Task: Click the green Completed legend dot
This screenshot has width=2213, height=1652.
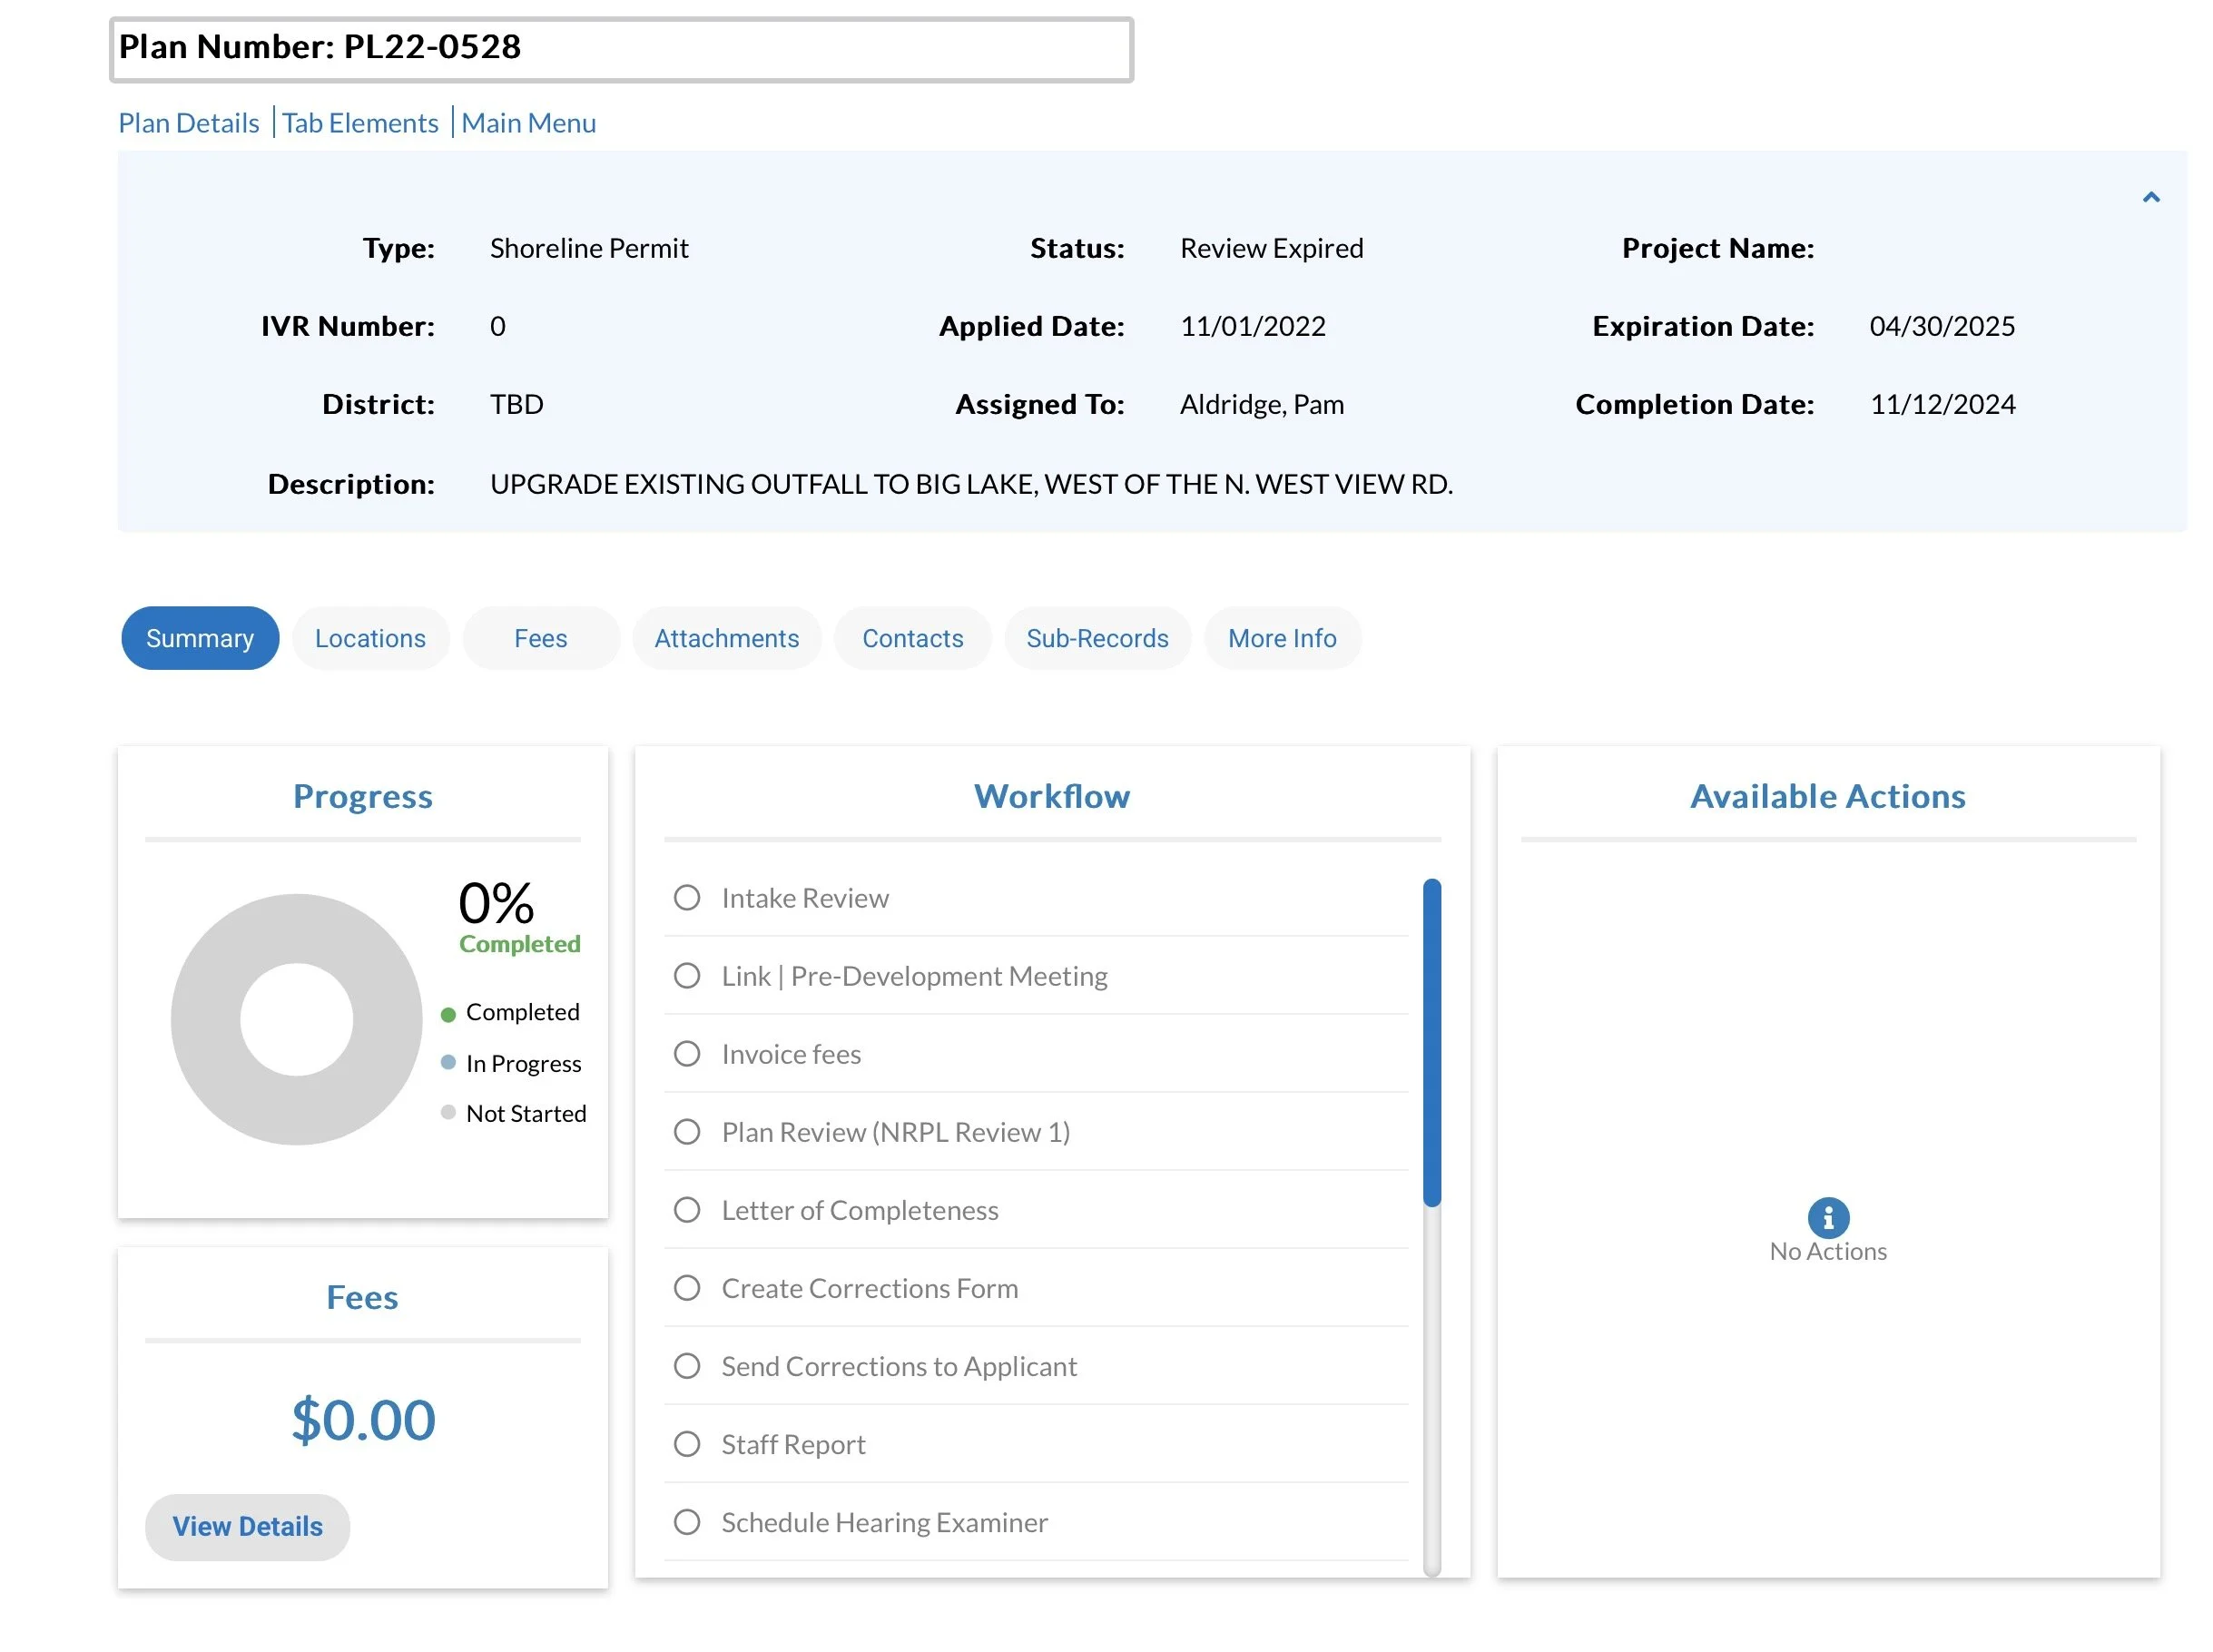Action: coord(448,1014)
